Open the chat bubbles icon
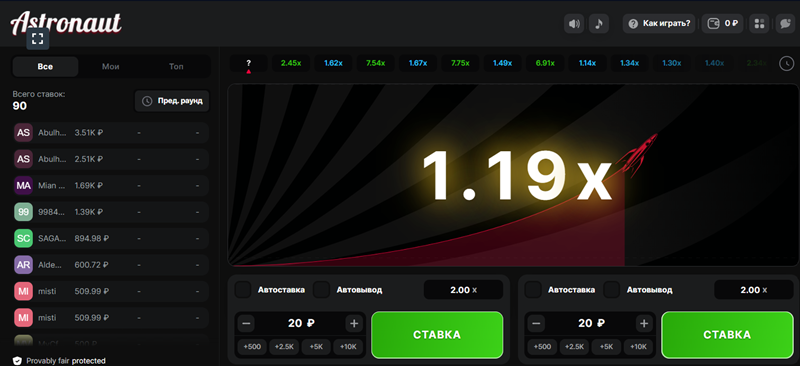Screen dimensions: 800x366 pos(785,23)
